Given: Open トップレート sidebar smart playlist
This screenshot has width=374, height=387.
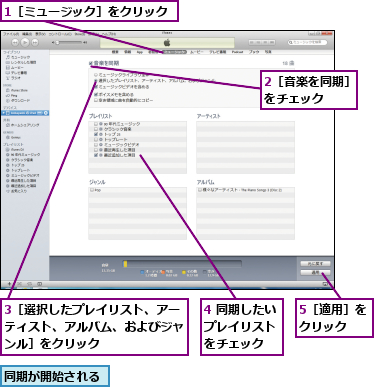Looking at the screenshot, I should [x=18, y=170].
